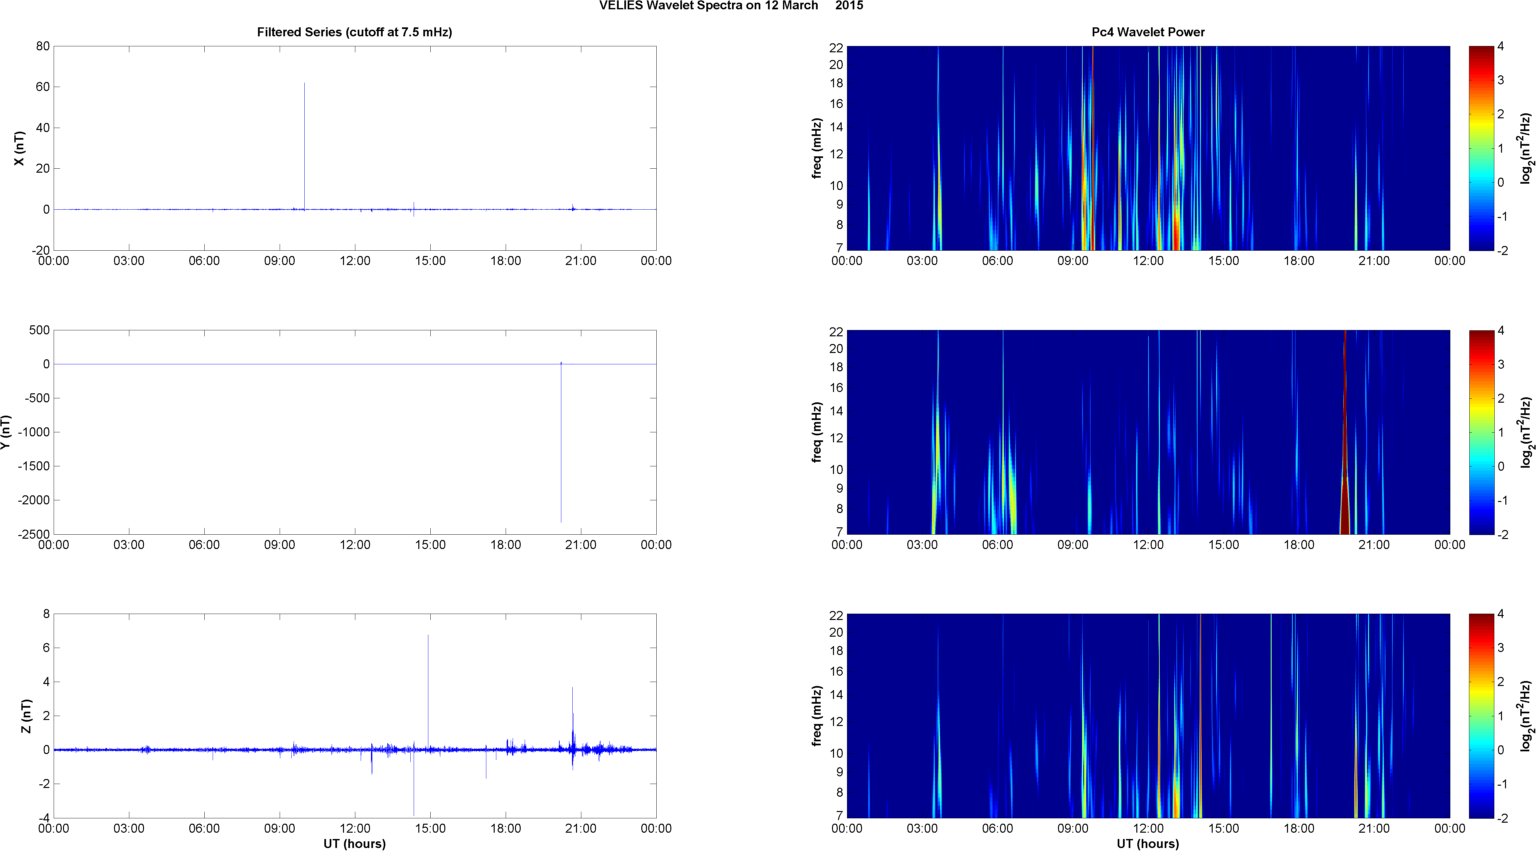This screenshot has height=851, width=1536.
Task: Click the freq (mHz) label of the top spectrogram
Action: pos(817,148)
